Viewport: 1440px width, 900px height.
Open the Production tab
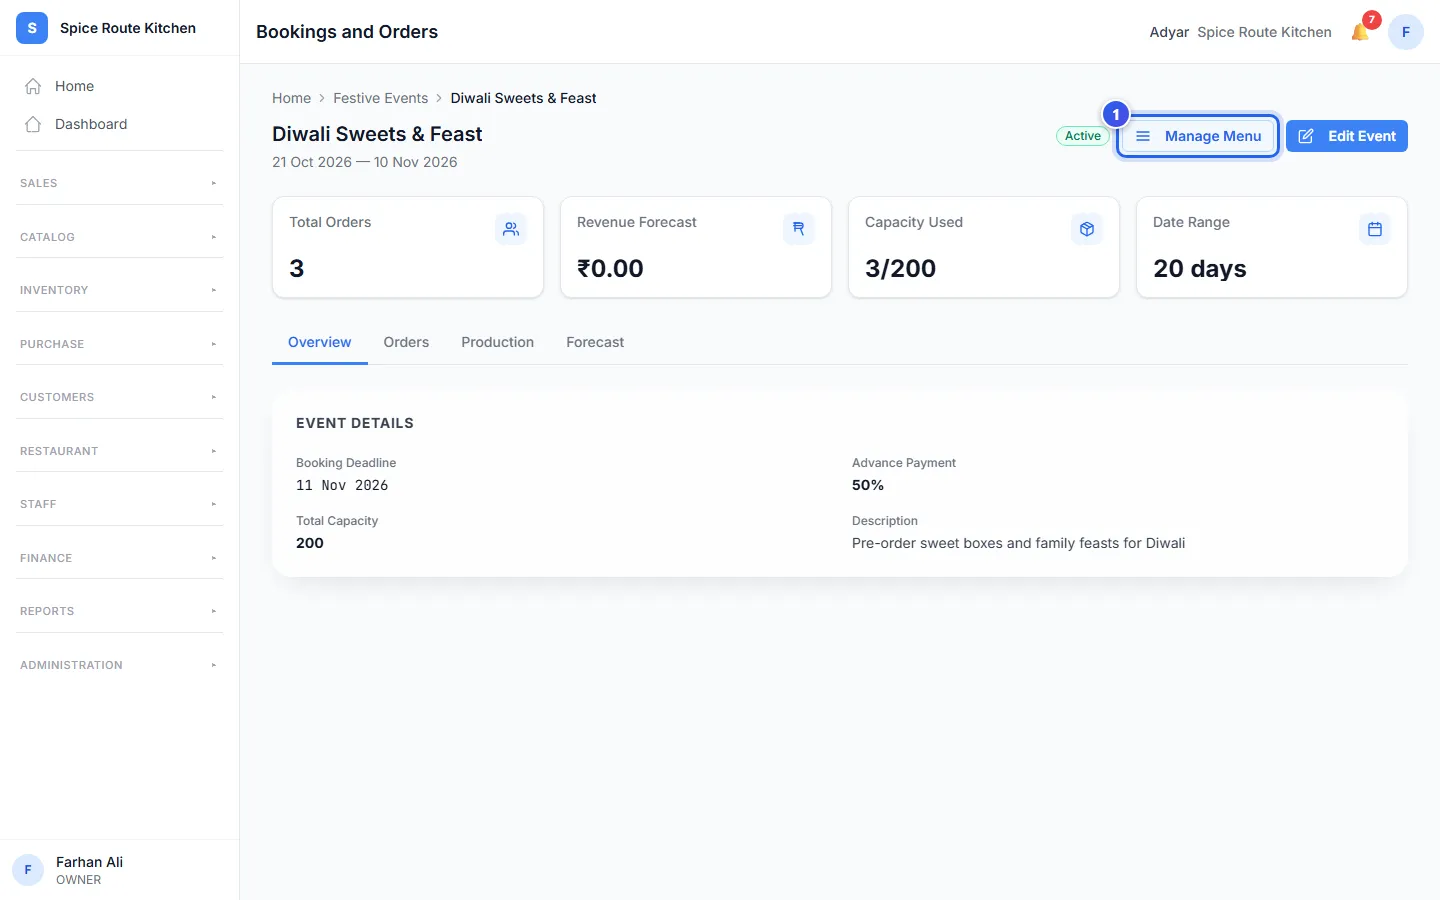click(498, 342)
